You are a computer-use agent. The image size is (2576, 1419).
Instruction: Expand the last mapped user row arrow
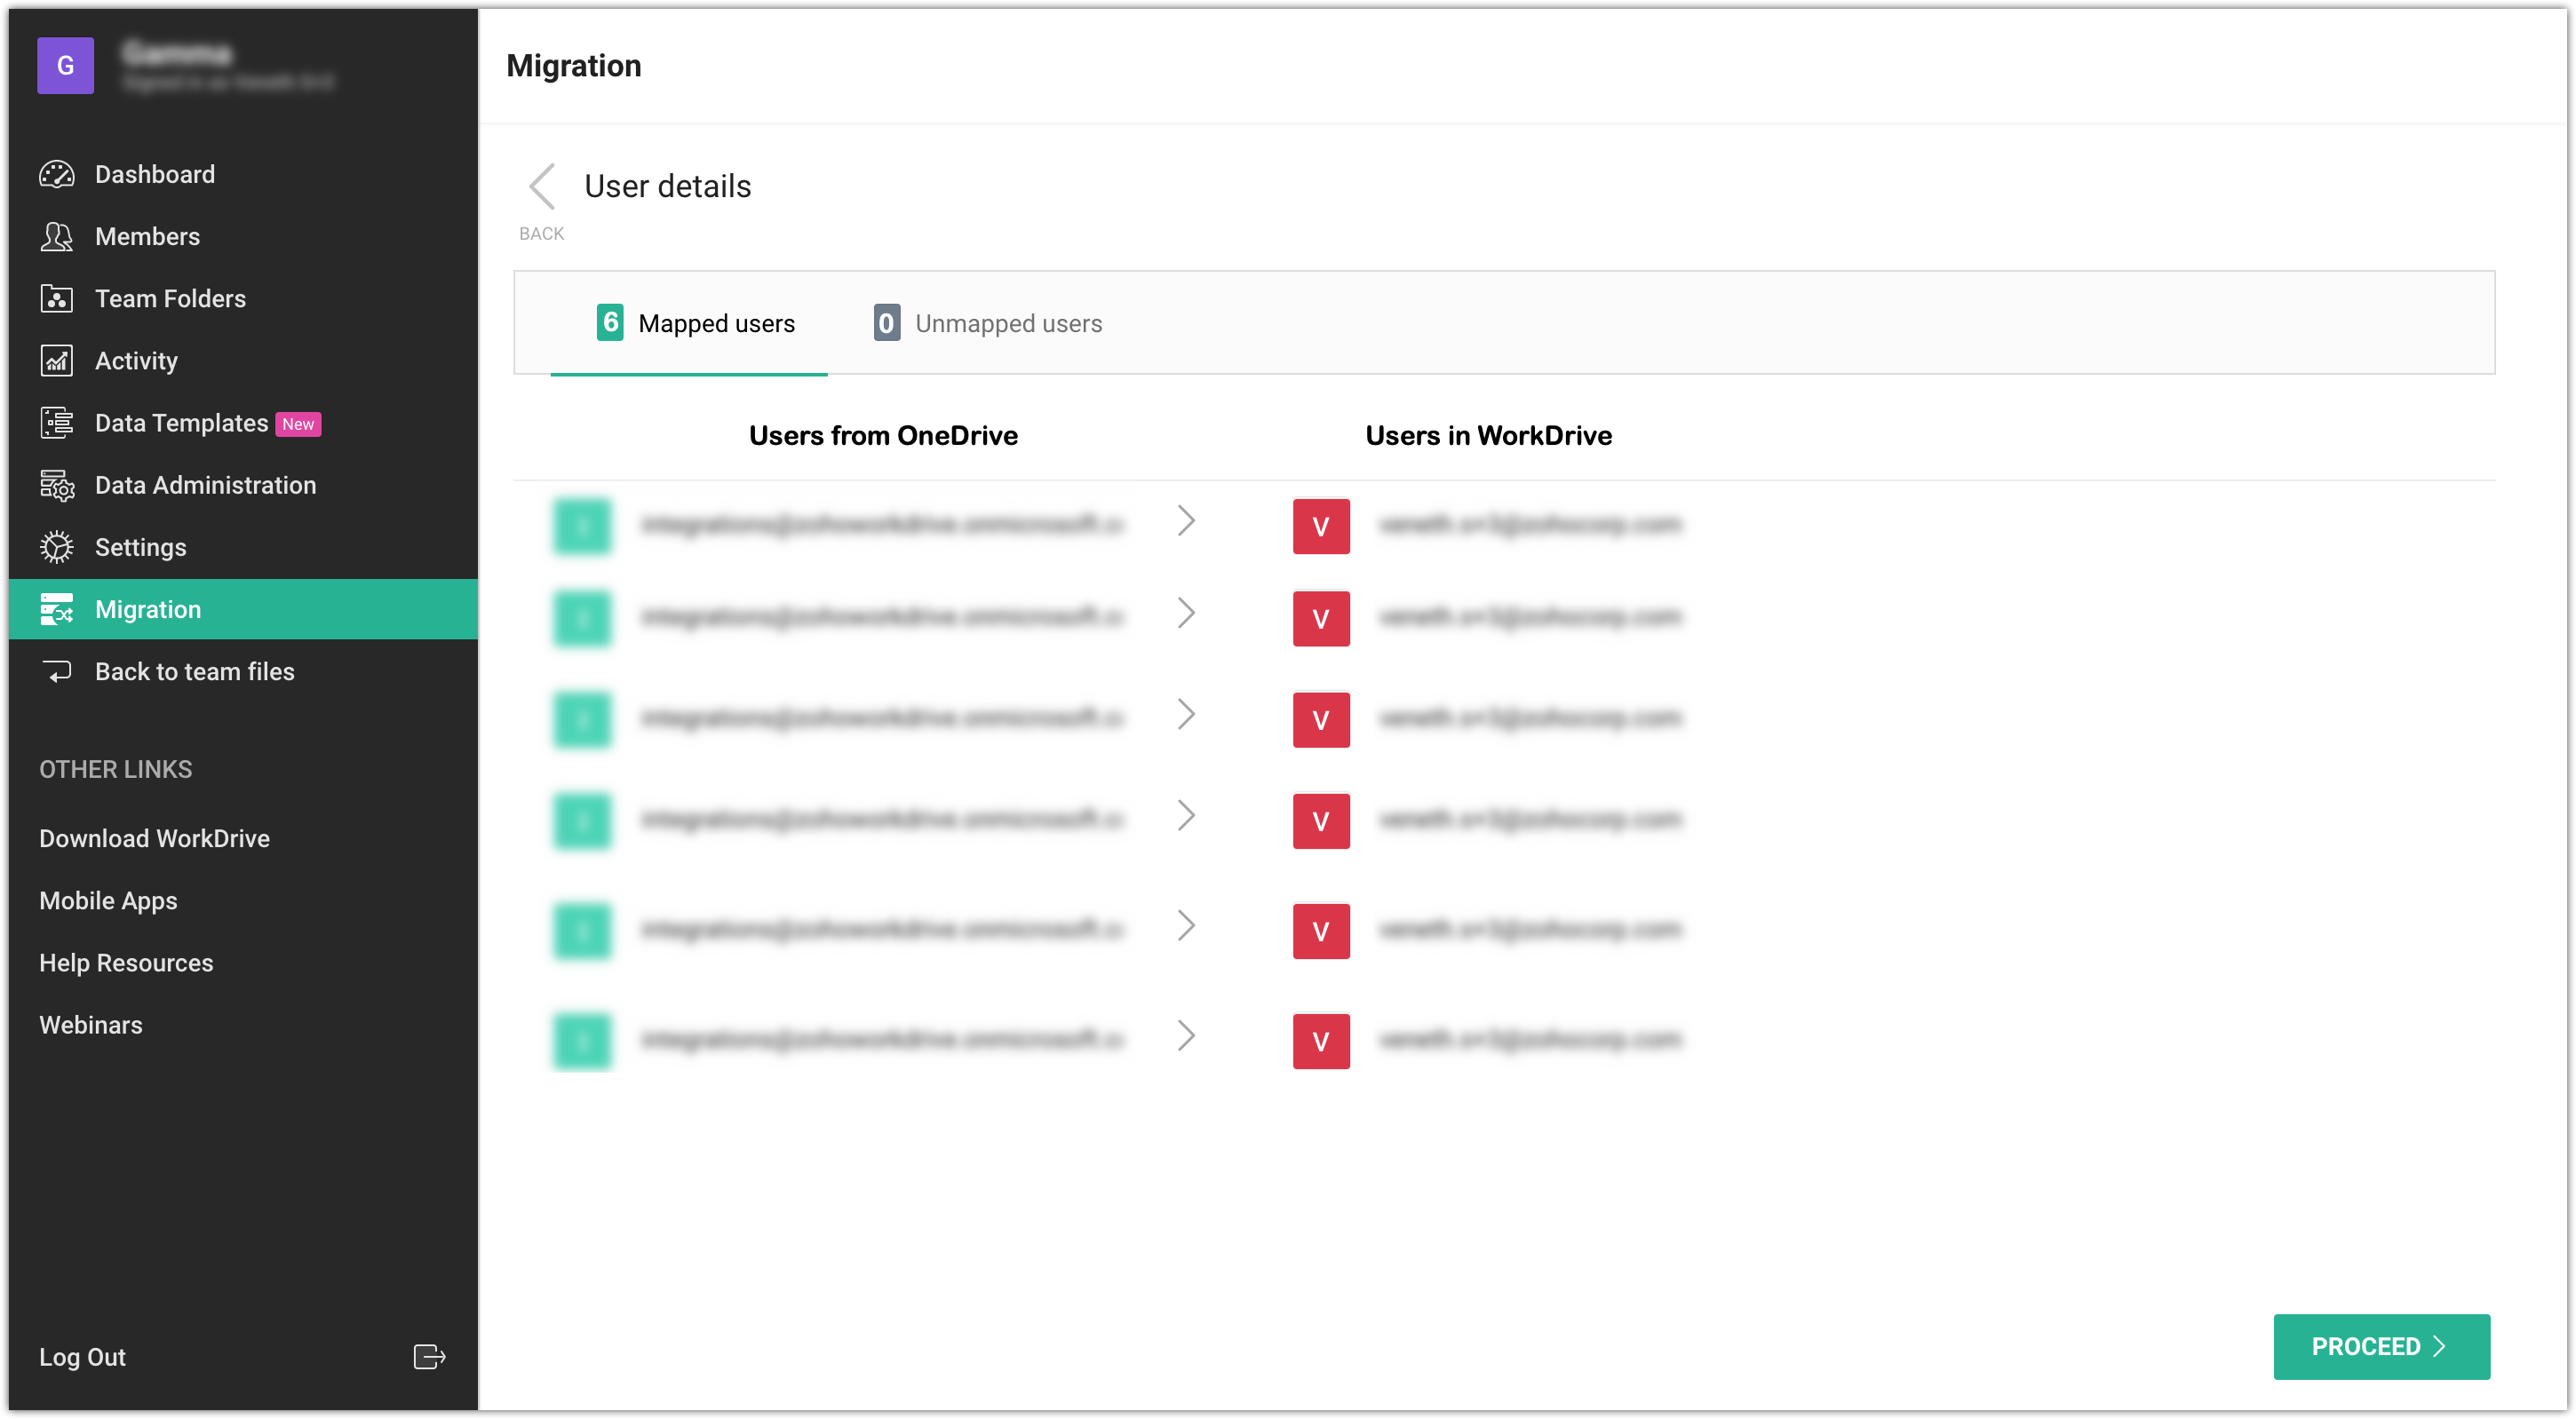pos(1186,1036)
